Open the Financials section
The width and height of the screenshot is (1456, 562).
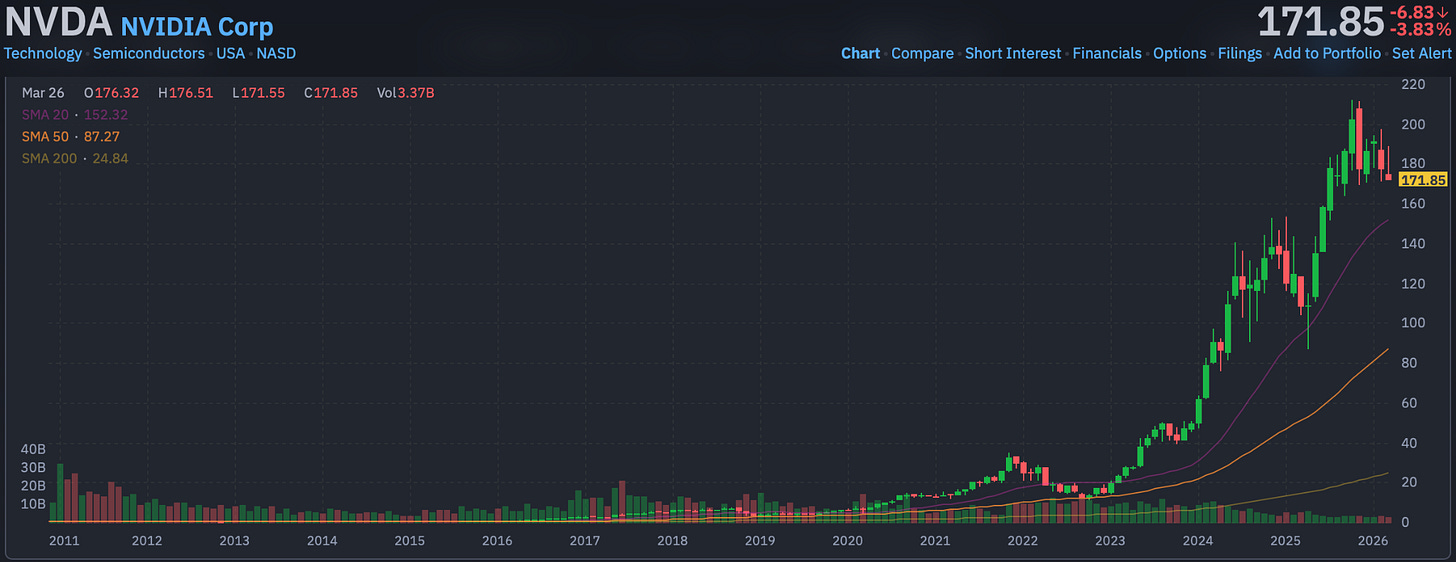[1107, 53]
